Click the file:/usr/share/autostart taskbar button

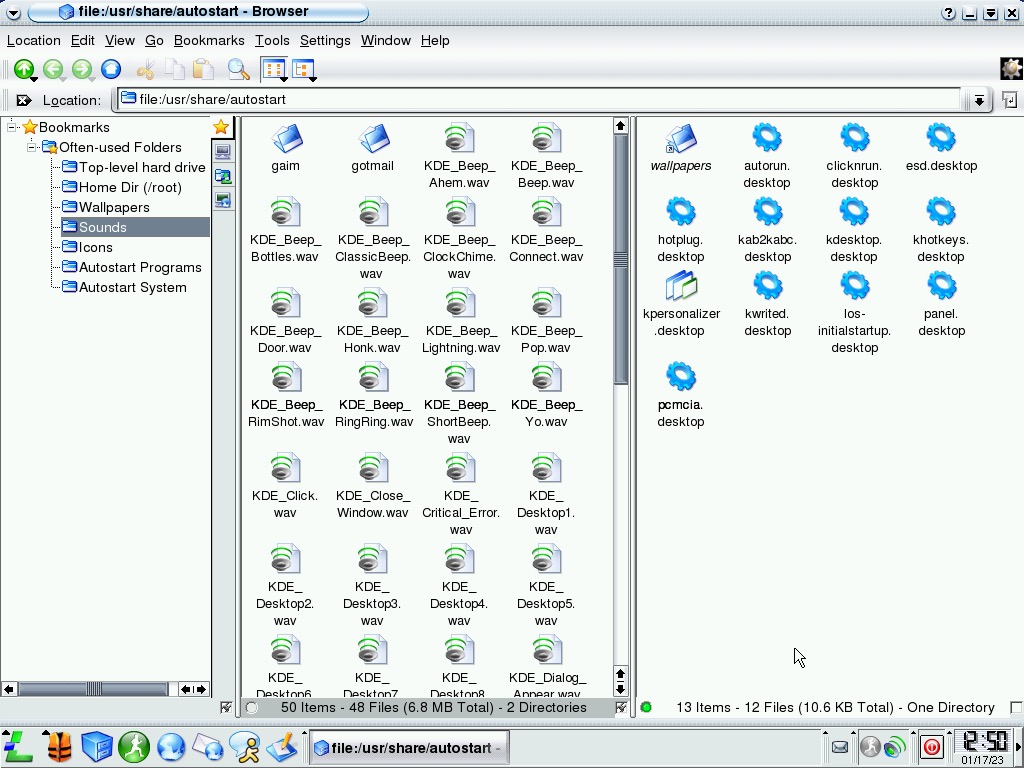click(x=406, y=747)
